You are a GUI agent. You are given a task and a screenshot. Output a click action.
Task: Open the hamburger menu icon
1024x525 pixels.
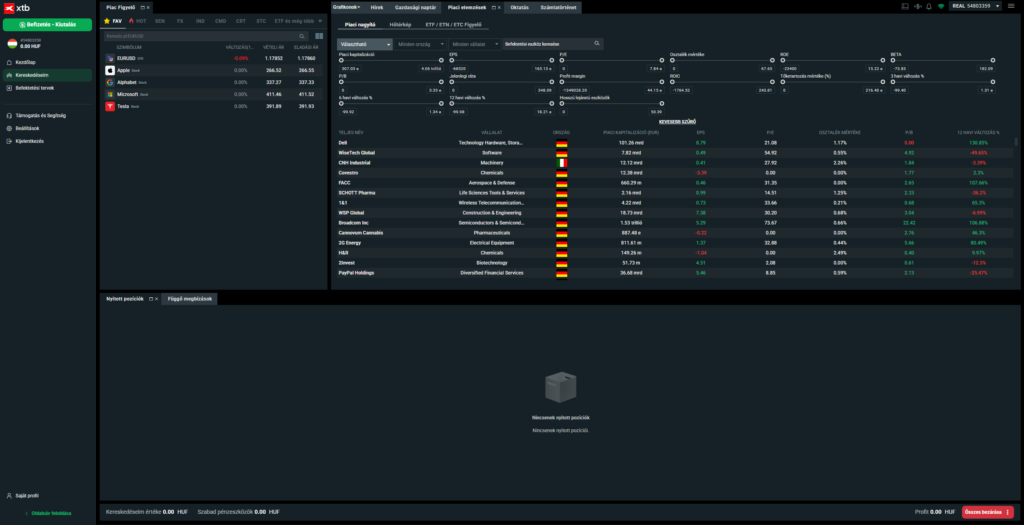pyautogui.click(x=1011, y=6)
